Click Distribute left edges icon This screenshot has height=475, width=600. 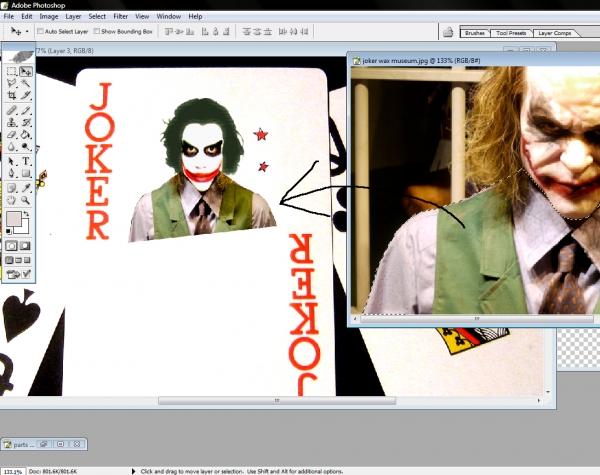click(x=283, y=32)
